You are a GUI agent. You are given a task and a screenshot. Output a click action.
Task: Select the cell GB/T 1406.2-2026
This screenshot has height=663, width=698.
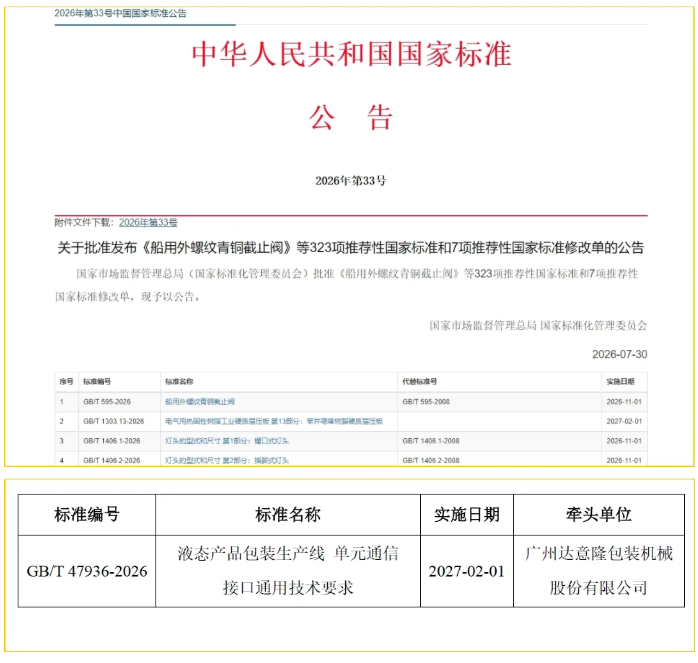coord(112,460)
